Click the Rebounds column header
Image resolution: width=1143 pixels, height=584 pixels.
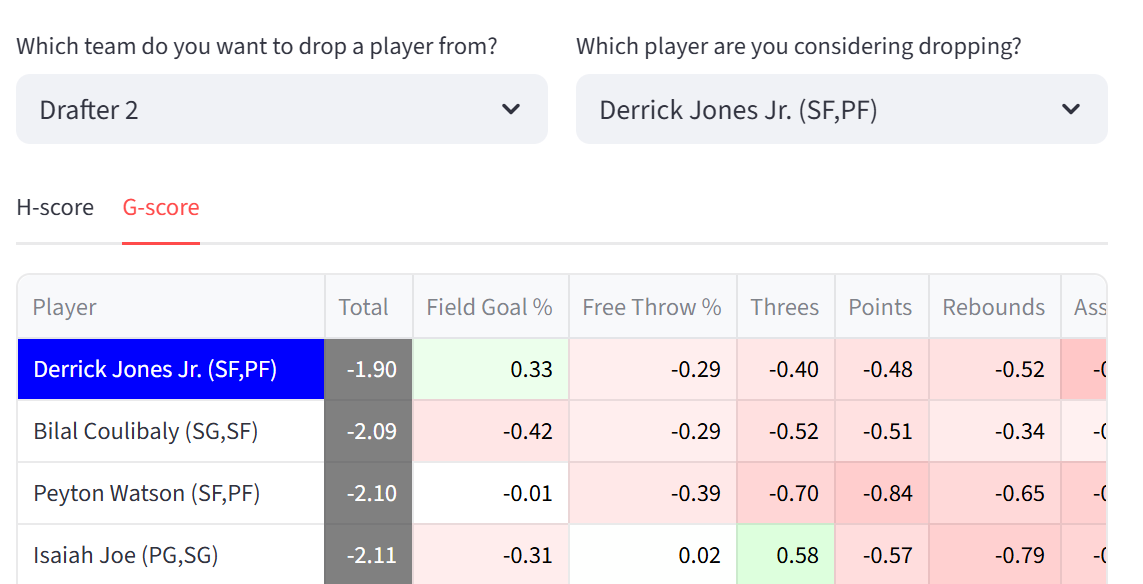(x=993, y=307)
